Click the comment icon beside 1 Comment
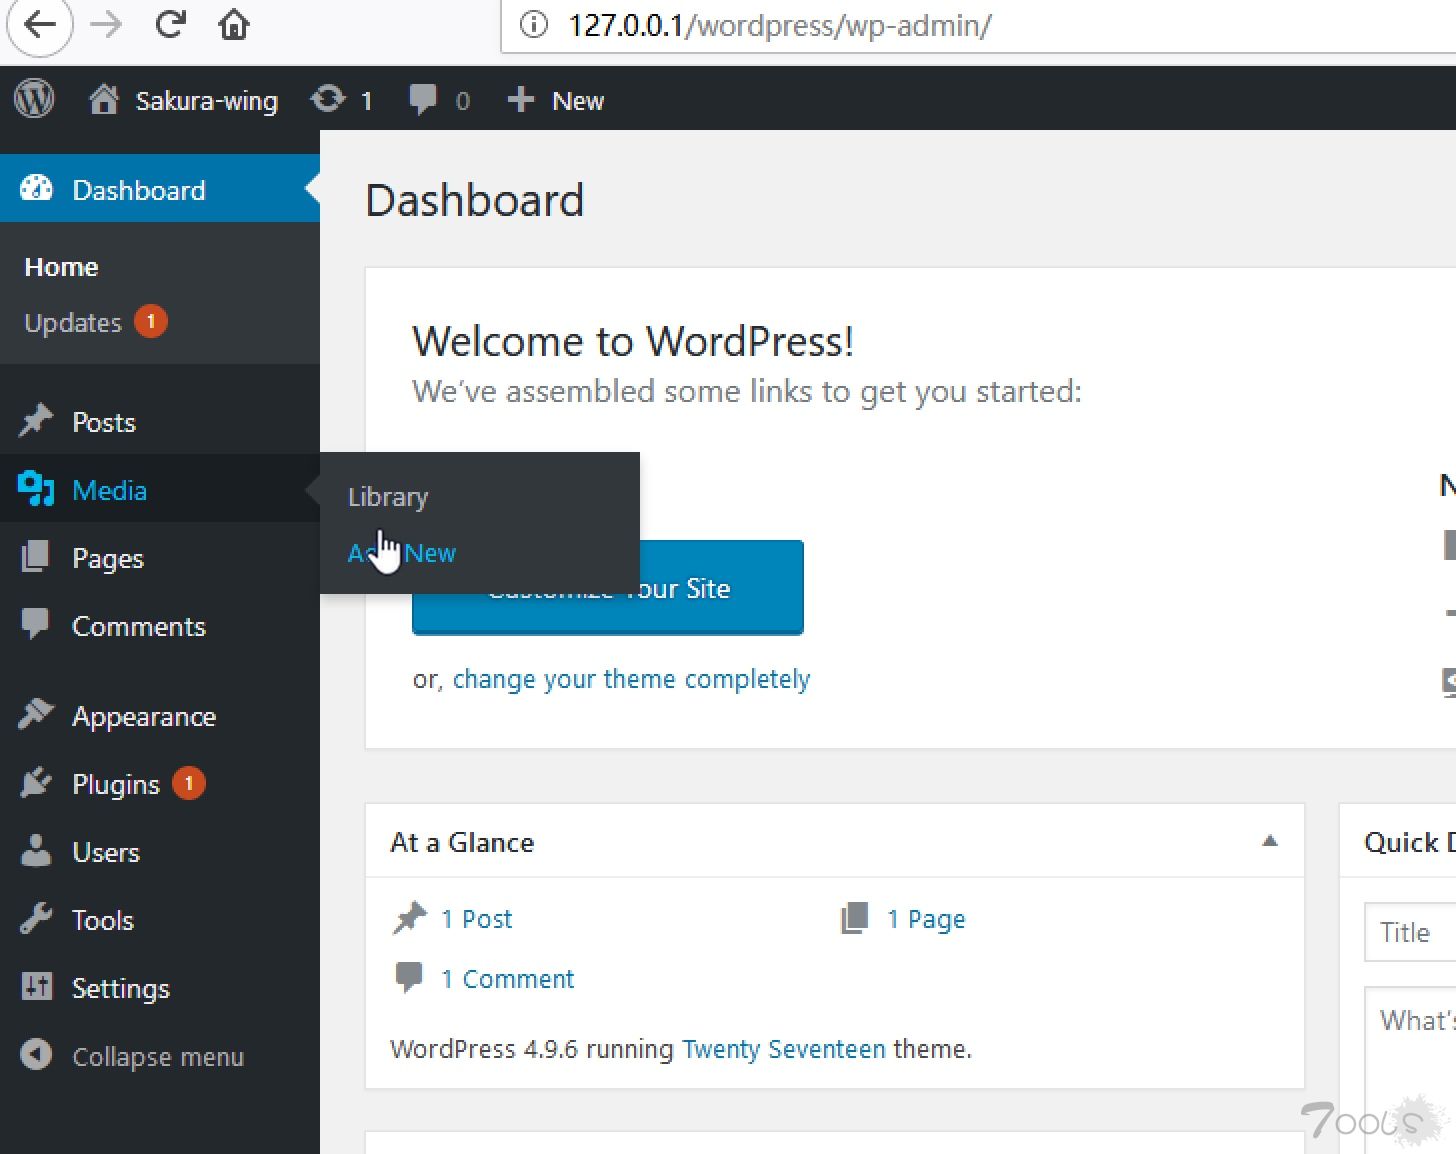 click(x=409, y=977)
